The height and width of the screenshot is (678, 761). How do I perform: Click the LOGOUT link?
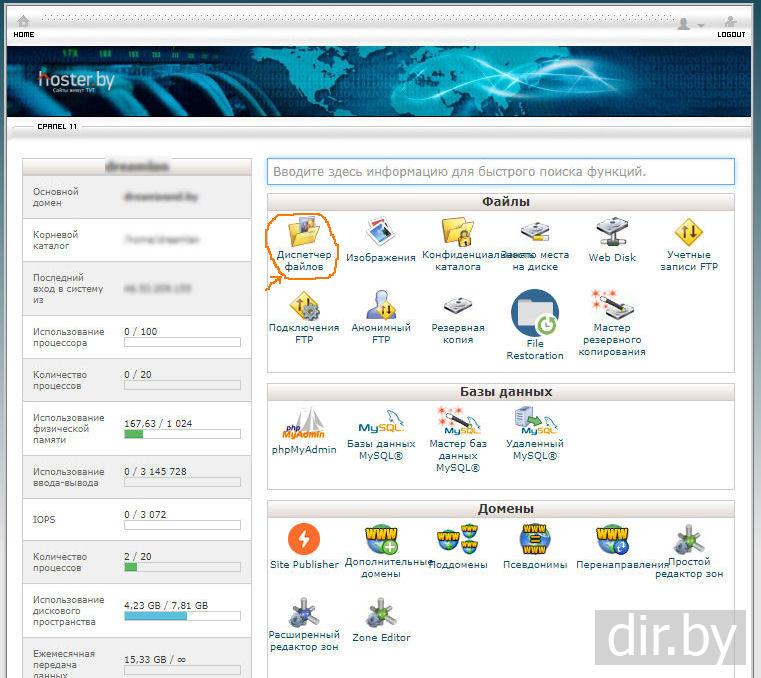[x=731, y=34]
